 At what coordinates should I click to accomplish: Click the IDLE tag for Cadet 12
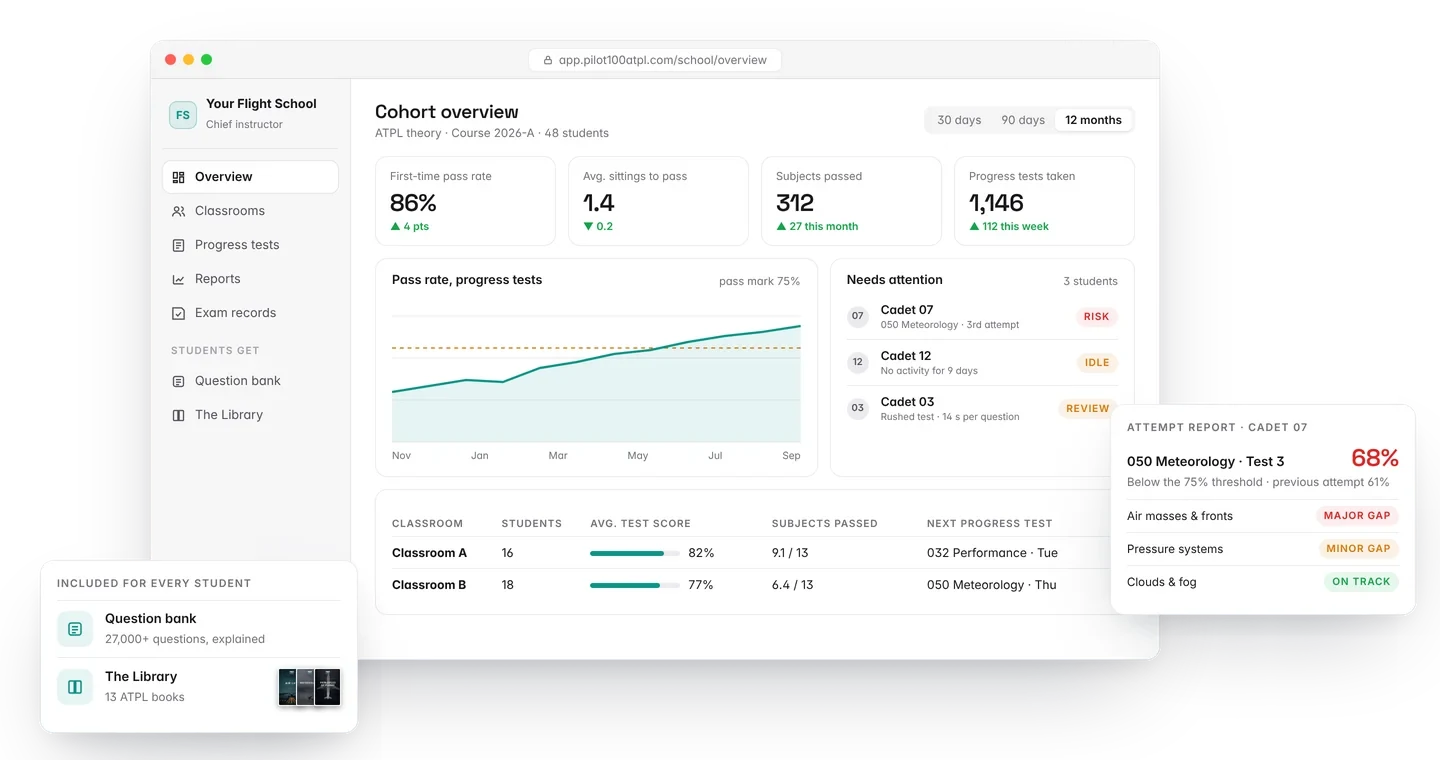click(1097, 363)
